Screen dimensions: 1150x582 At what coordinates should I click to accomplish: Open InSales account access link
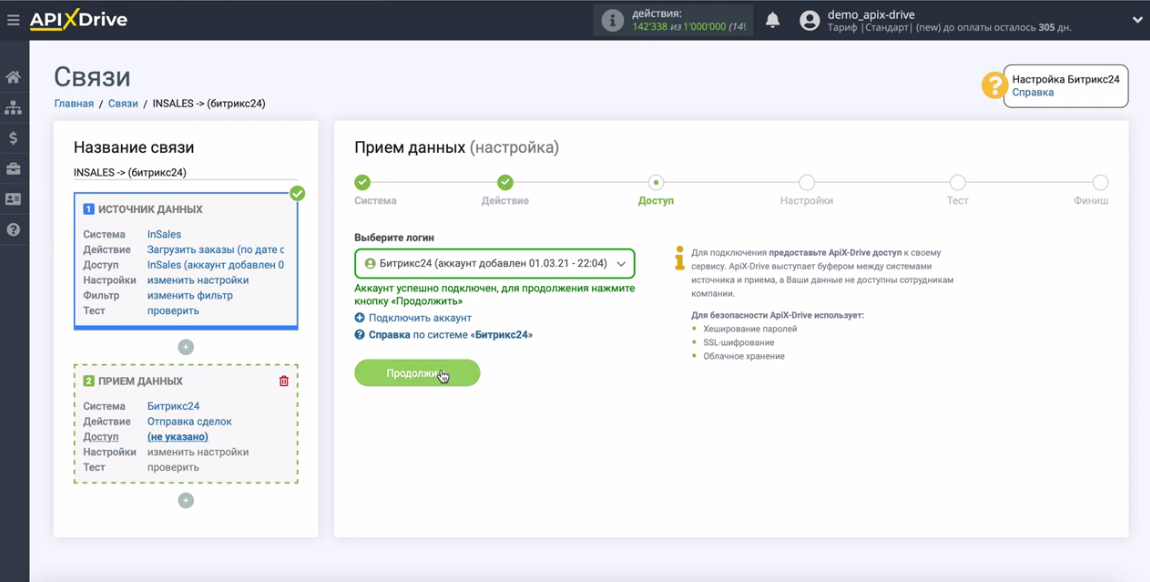216,265
